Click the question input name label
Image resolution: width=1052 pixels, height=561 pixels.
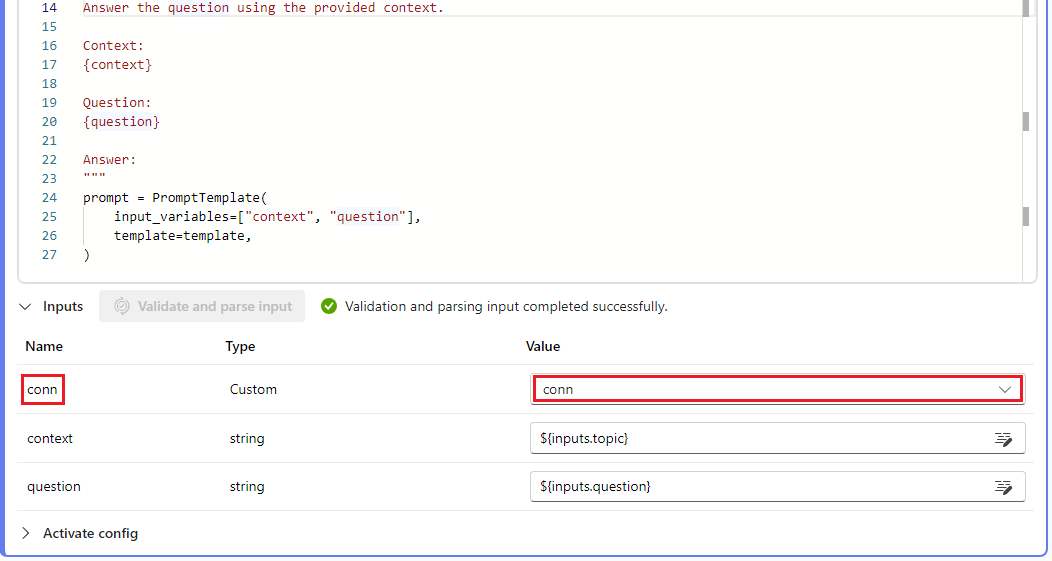(54, 486)
